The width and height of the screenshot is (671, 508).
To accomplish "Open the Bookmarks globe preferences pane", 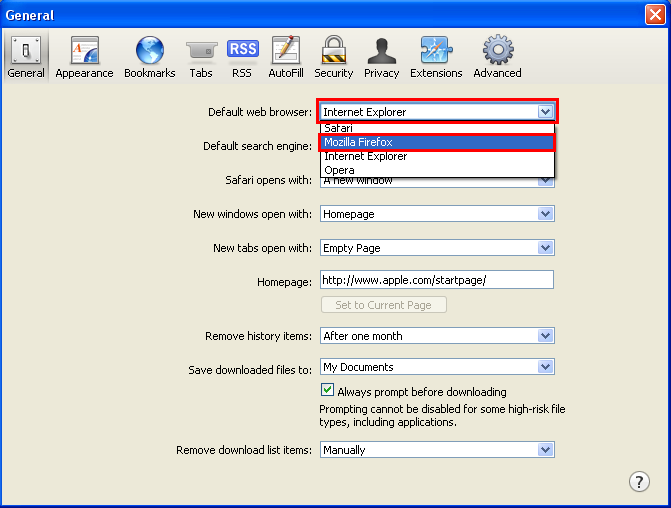I will (x=150, y=57).
